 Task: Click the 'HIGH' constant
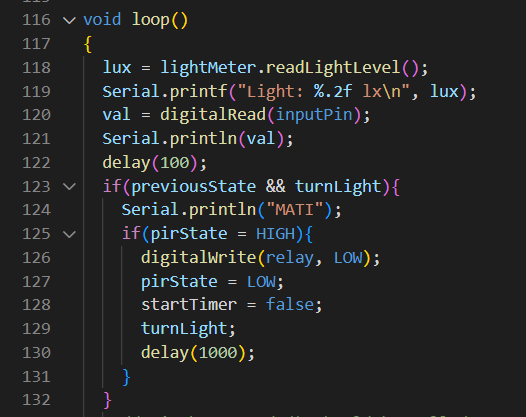click(x=275, y=234)
